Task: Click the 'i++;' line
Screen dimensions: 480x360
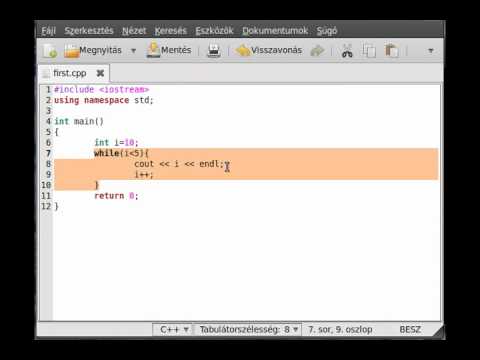Action: [144, 175]
